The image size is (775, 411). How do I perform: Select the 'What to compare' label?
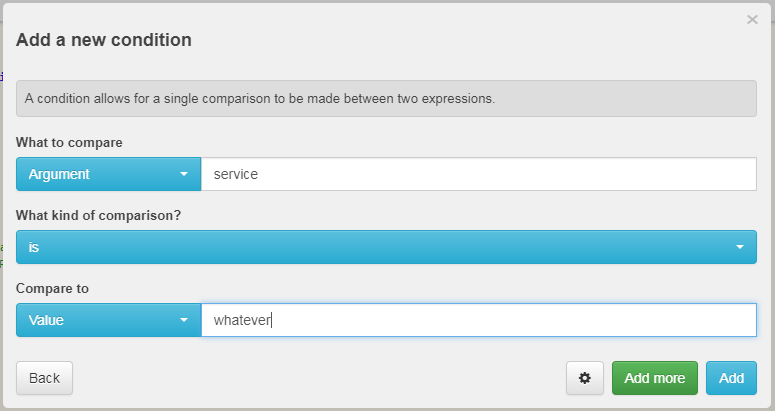click(x=69, y=142)
